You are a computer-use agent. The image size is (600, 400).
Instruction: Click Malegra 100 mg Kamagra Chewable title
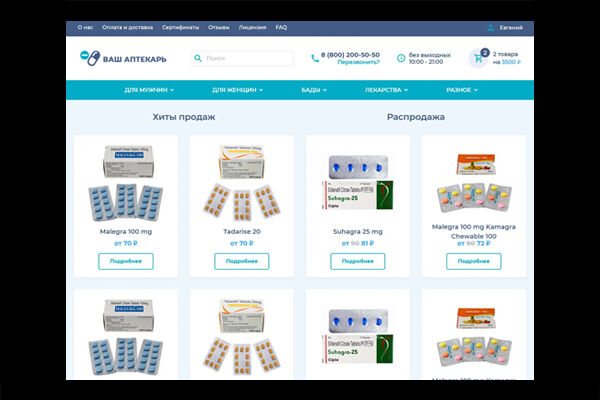pos(474,232)
